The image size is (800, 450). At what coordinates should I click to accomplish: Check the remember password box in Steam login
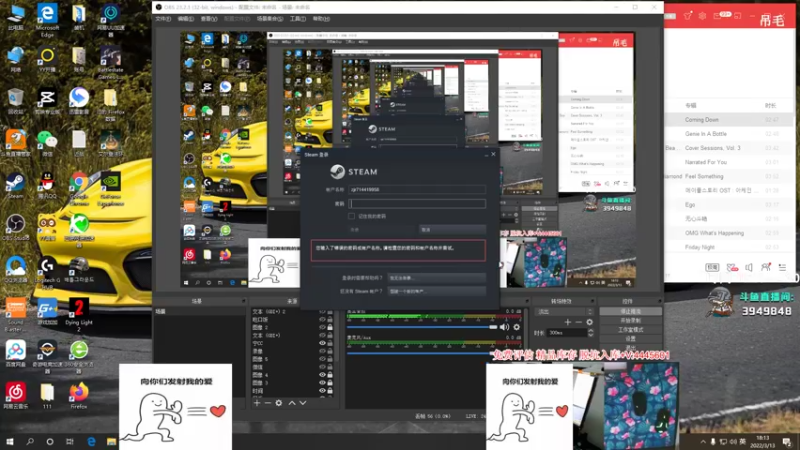click(x=352, y=216)
